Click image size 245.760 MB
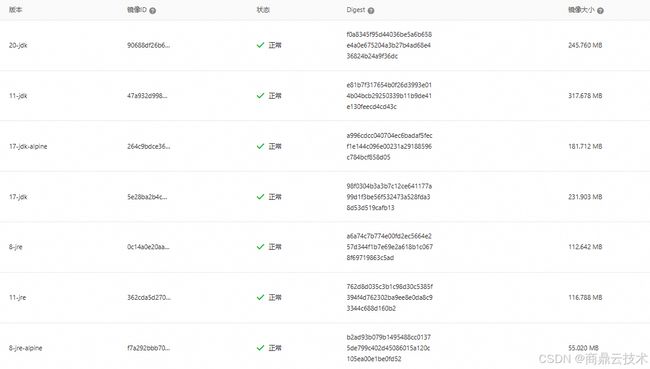This screenshot has width=650, height=369. (x=585, y=45)
